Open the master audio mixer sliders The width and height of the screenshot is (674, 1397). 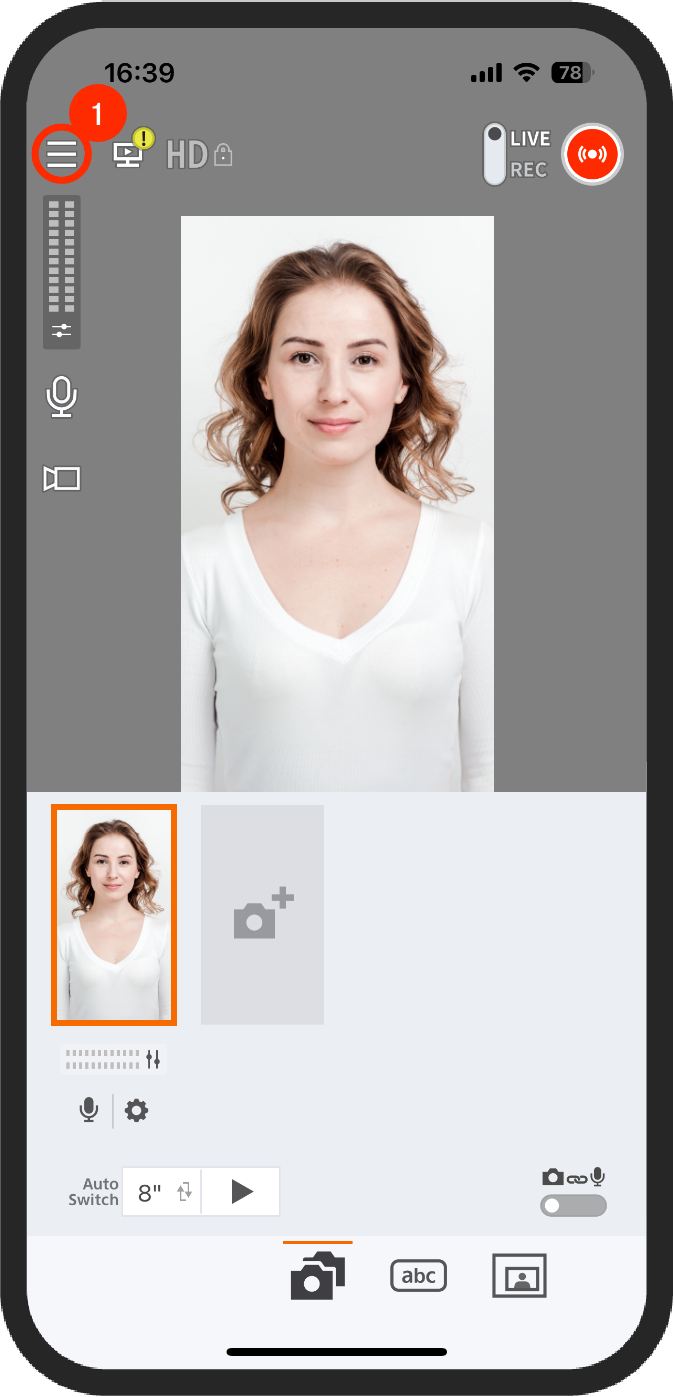(62, 330)
